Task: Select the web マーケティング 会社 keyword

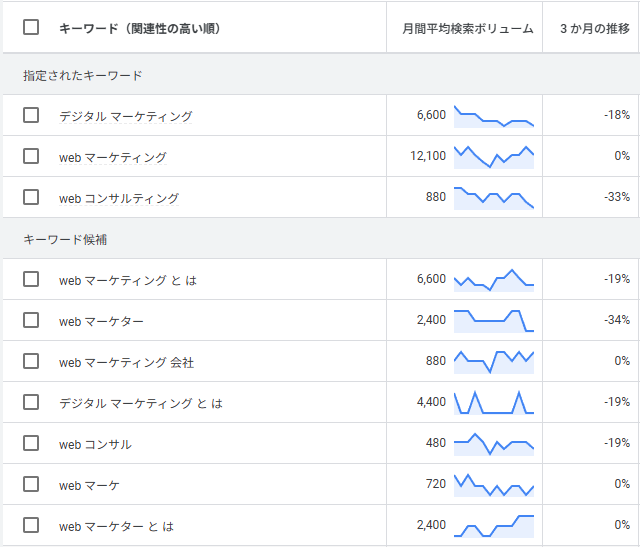Action: point(126,362)
